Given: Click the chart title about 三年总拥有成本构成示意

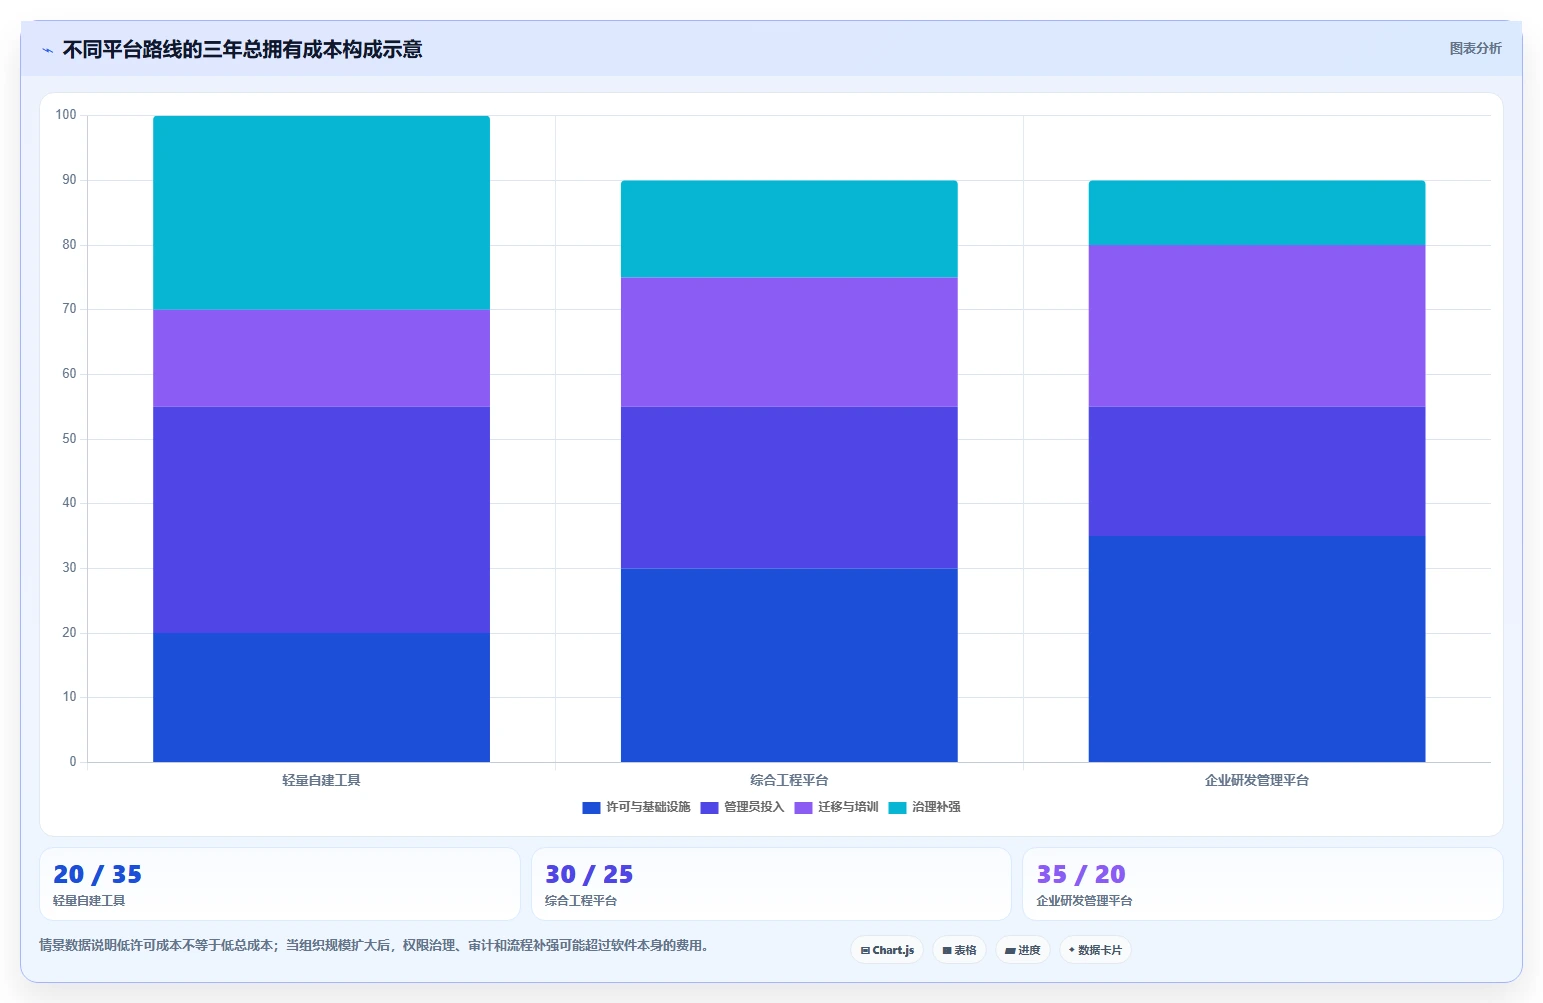Looking at the screenshot, I should pos(242,49).
